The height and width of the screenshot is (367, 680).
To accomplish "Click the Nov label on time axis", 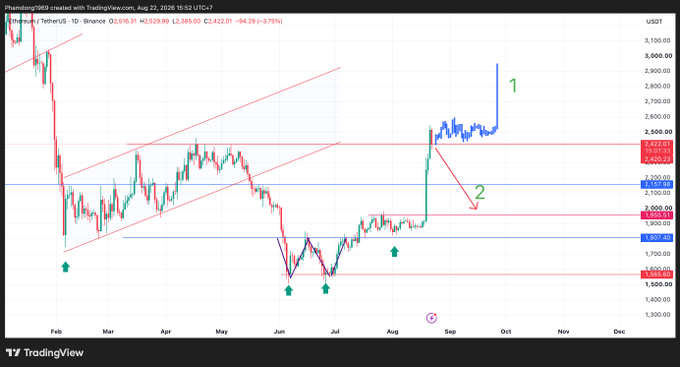I will (x=563, y=331).
